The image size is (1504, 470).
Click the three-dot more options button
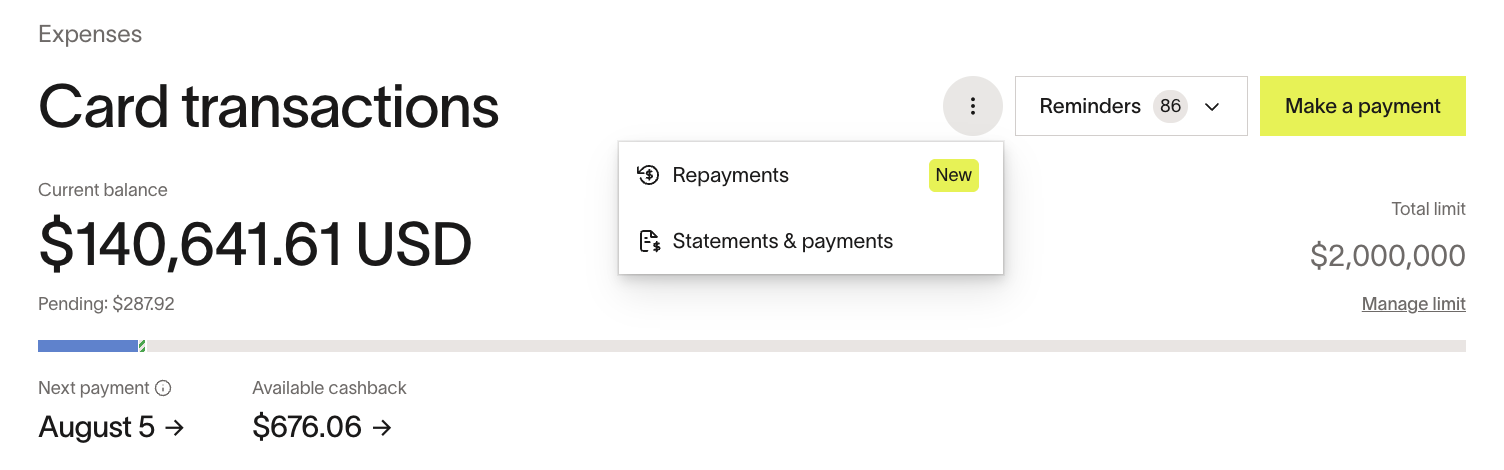972,106
